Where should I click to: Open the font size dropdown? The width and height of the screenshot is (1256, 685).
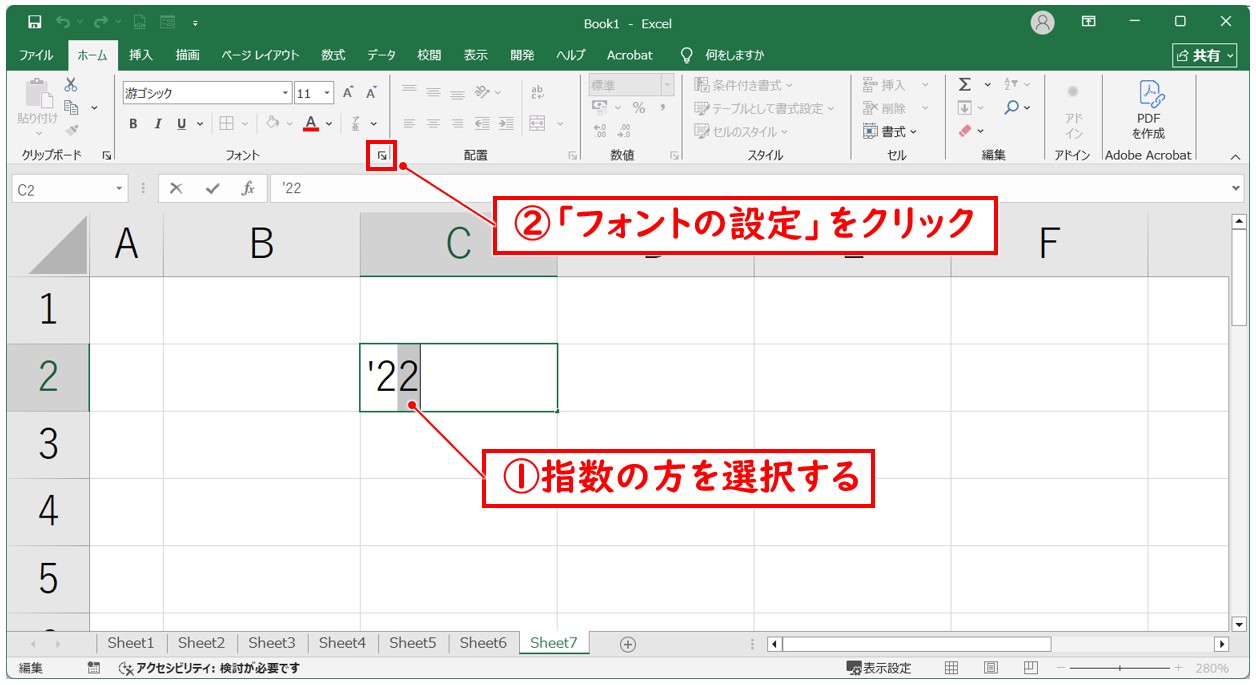click(328, 93)
